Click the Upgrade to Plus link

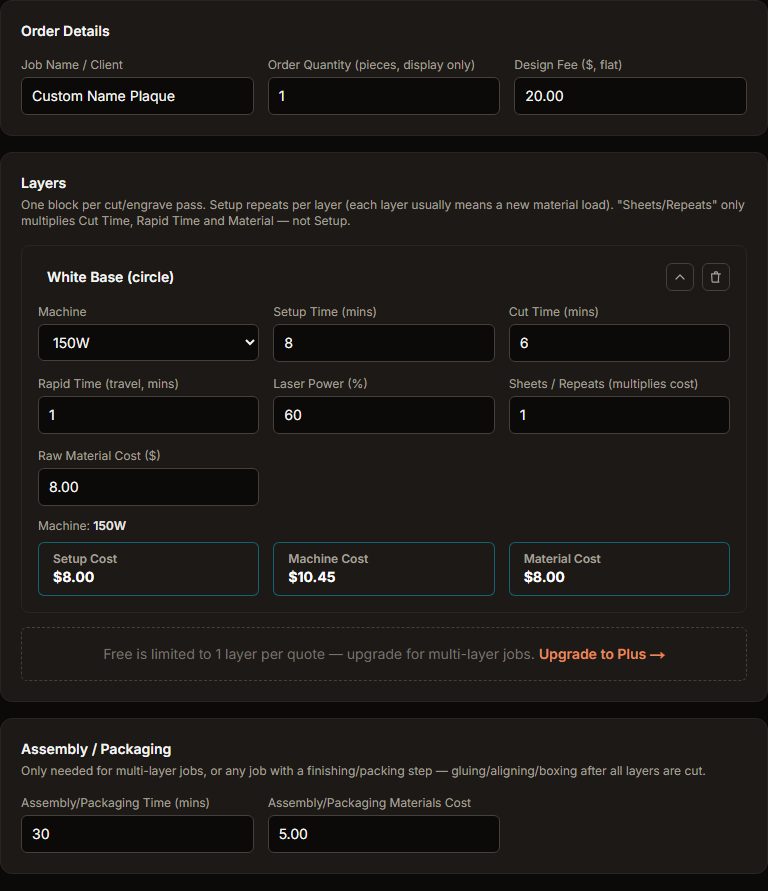(x=602, y=654)
